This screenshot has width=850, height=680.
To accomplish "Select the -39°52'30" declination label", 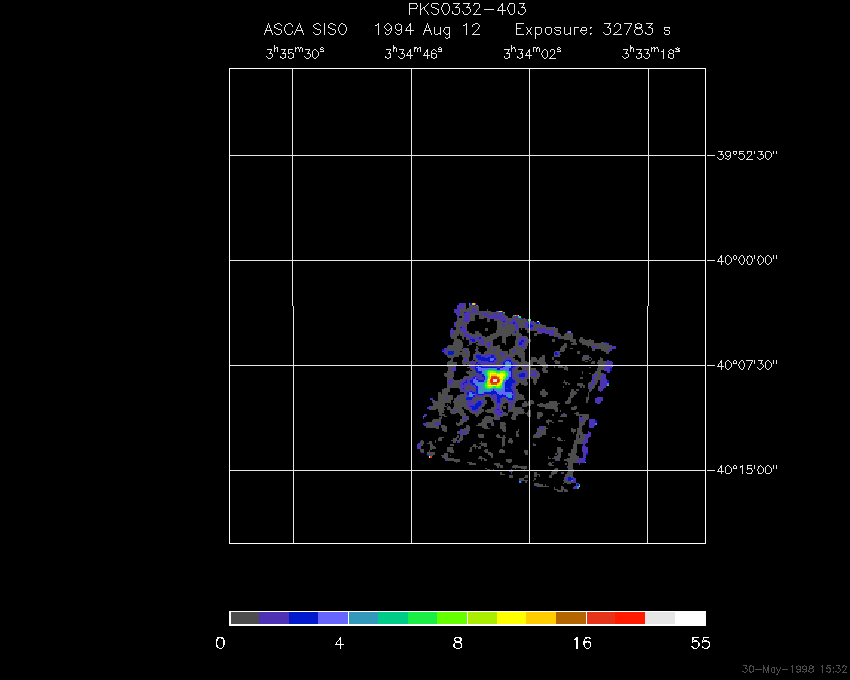I will [x=743, y=156].
